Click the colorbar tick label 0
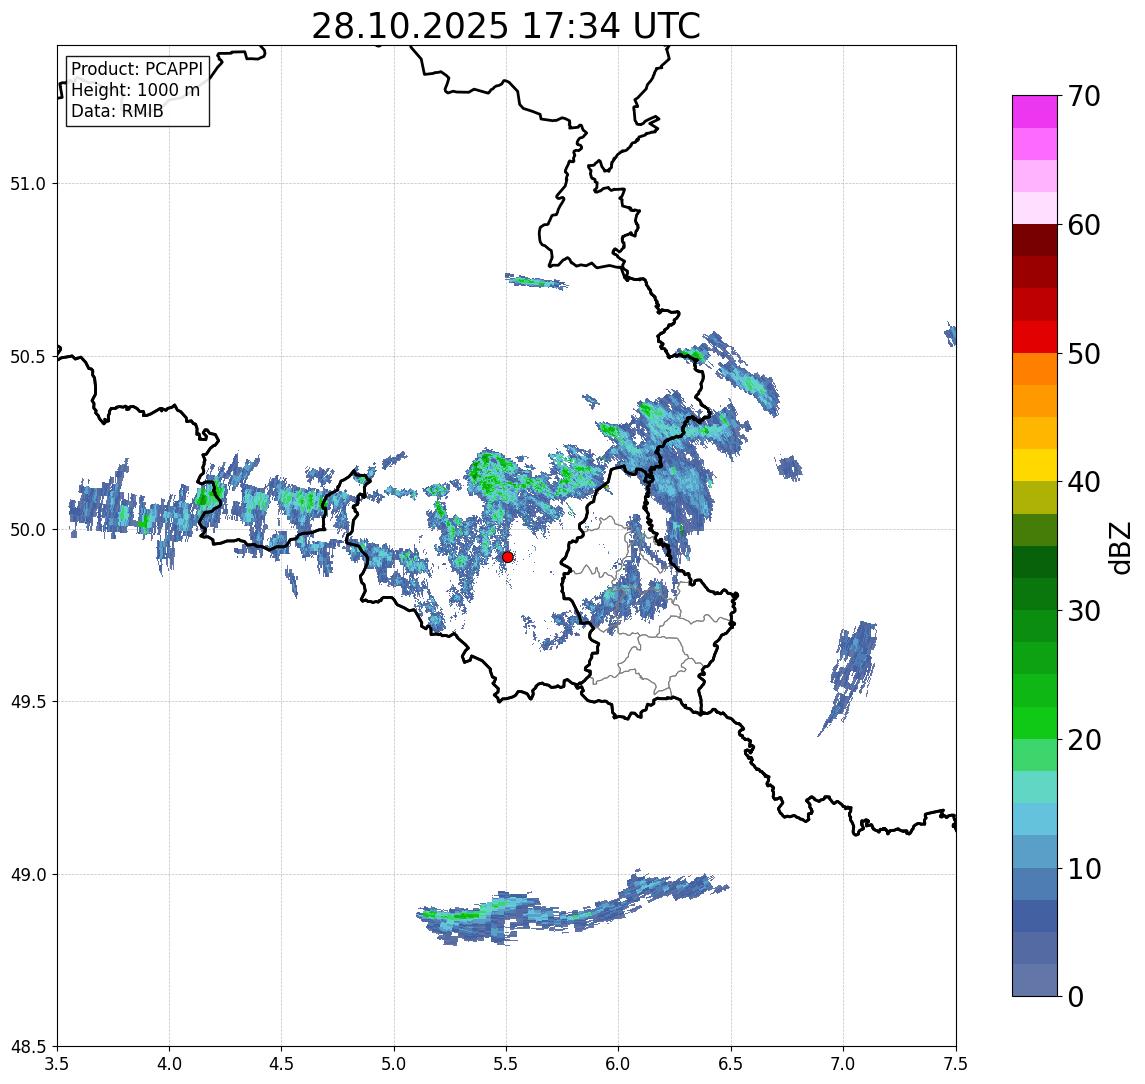Image resolution: width=1145 pixels, height=1084 pixels. [1076, 996]
